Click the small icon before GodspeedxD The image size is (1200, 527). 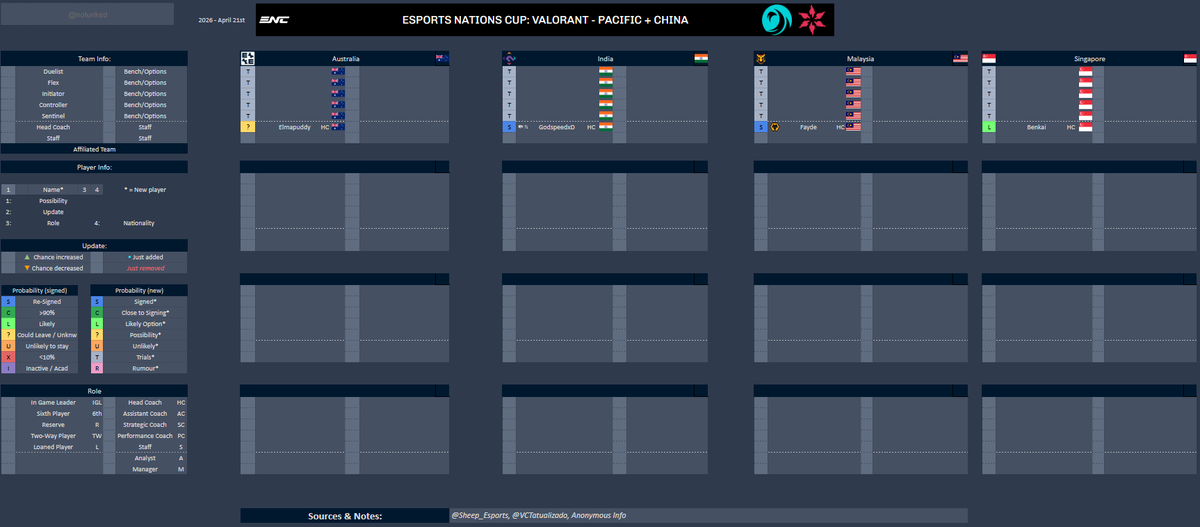tap(523, 128)
